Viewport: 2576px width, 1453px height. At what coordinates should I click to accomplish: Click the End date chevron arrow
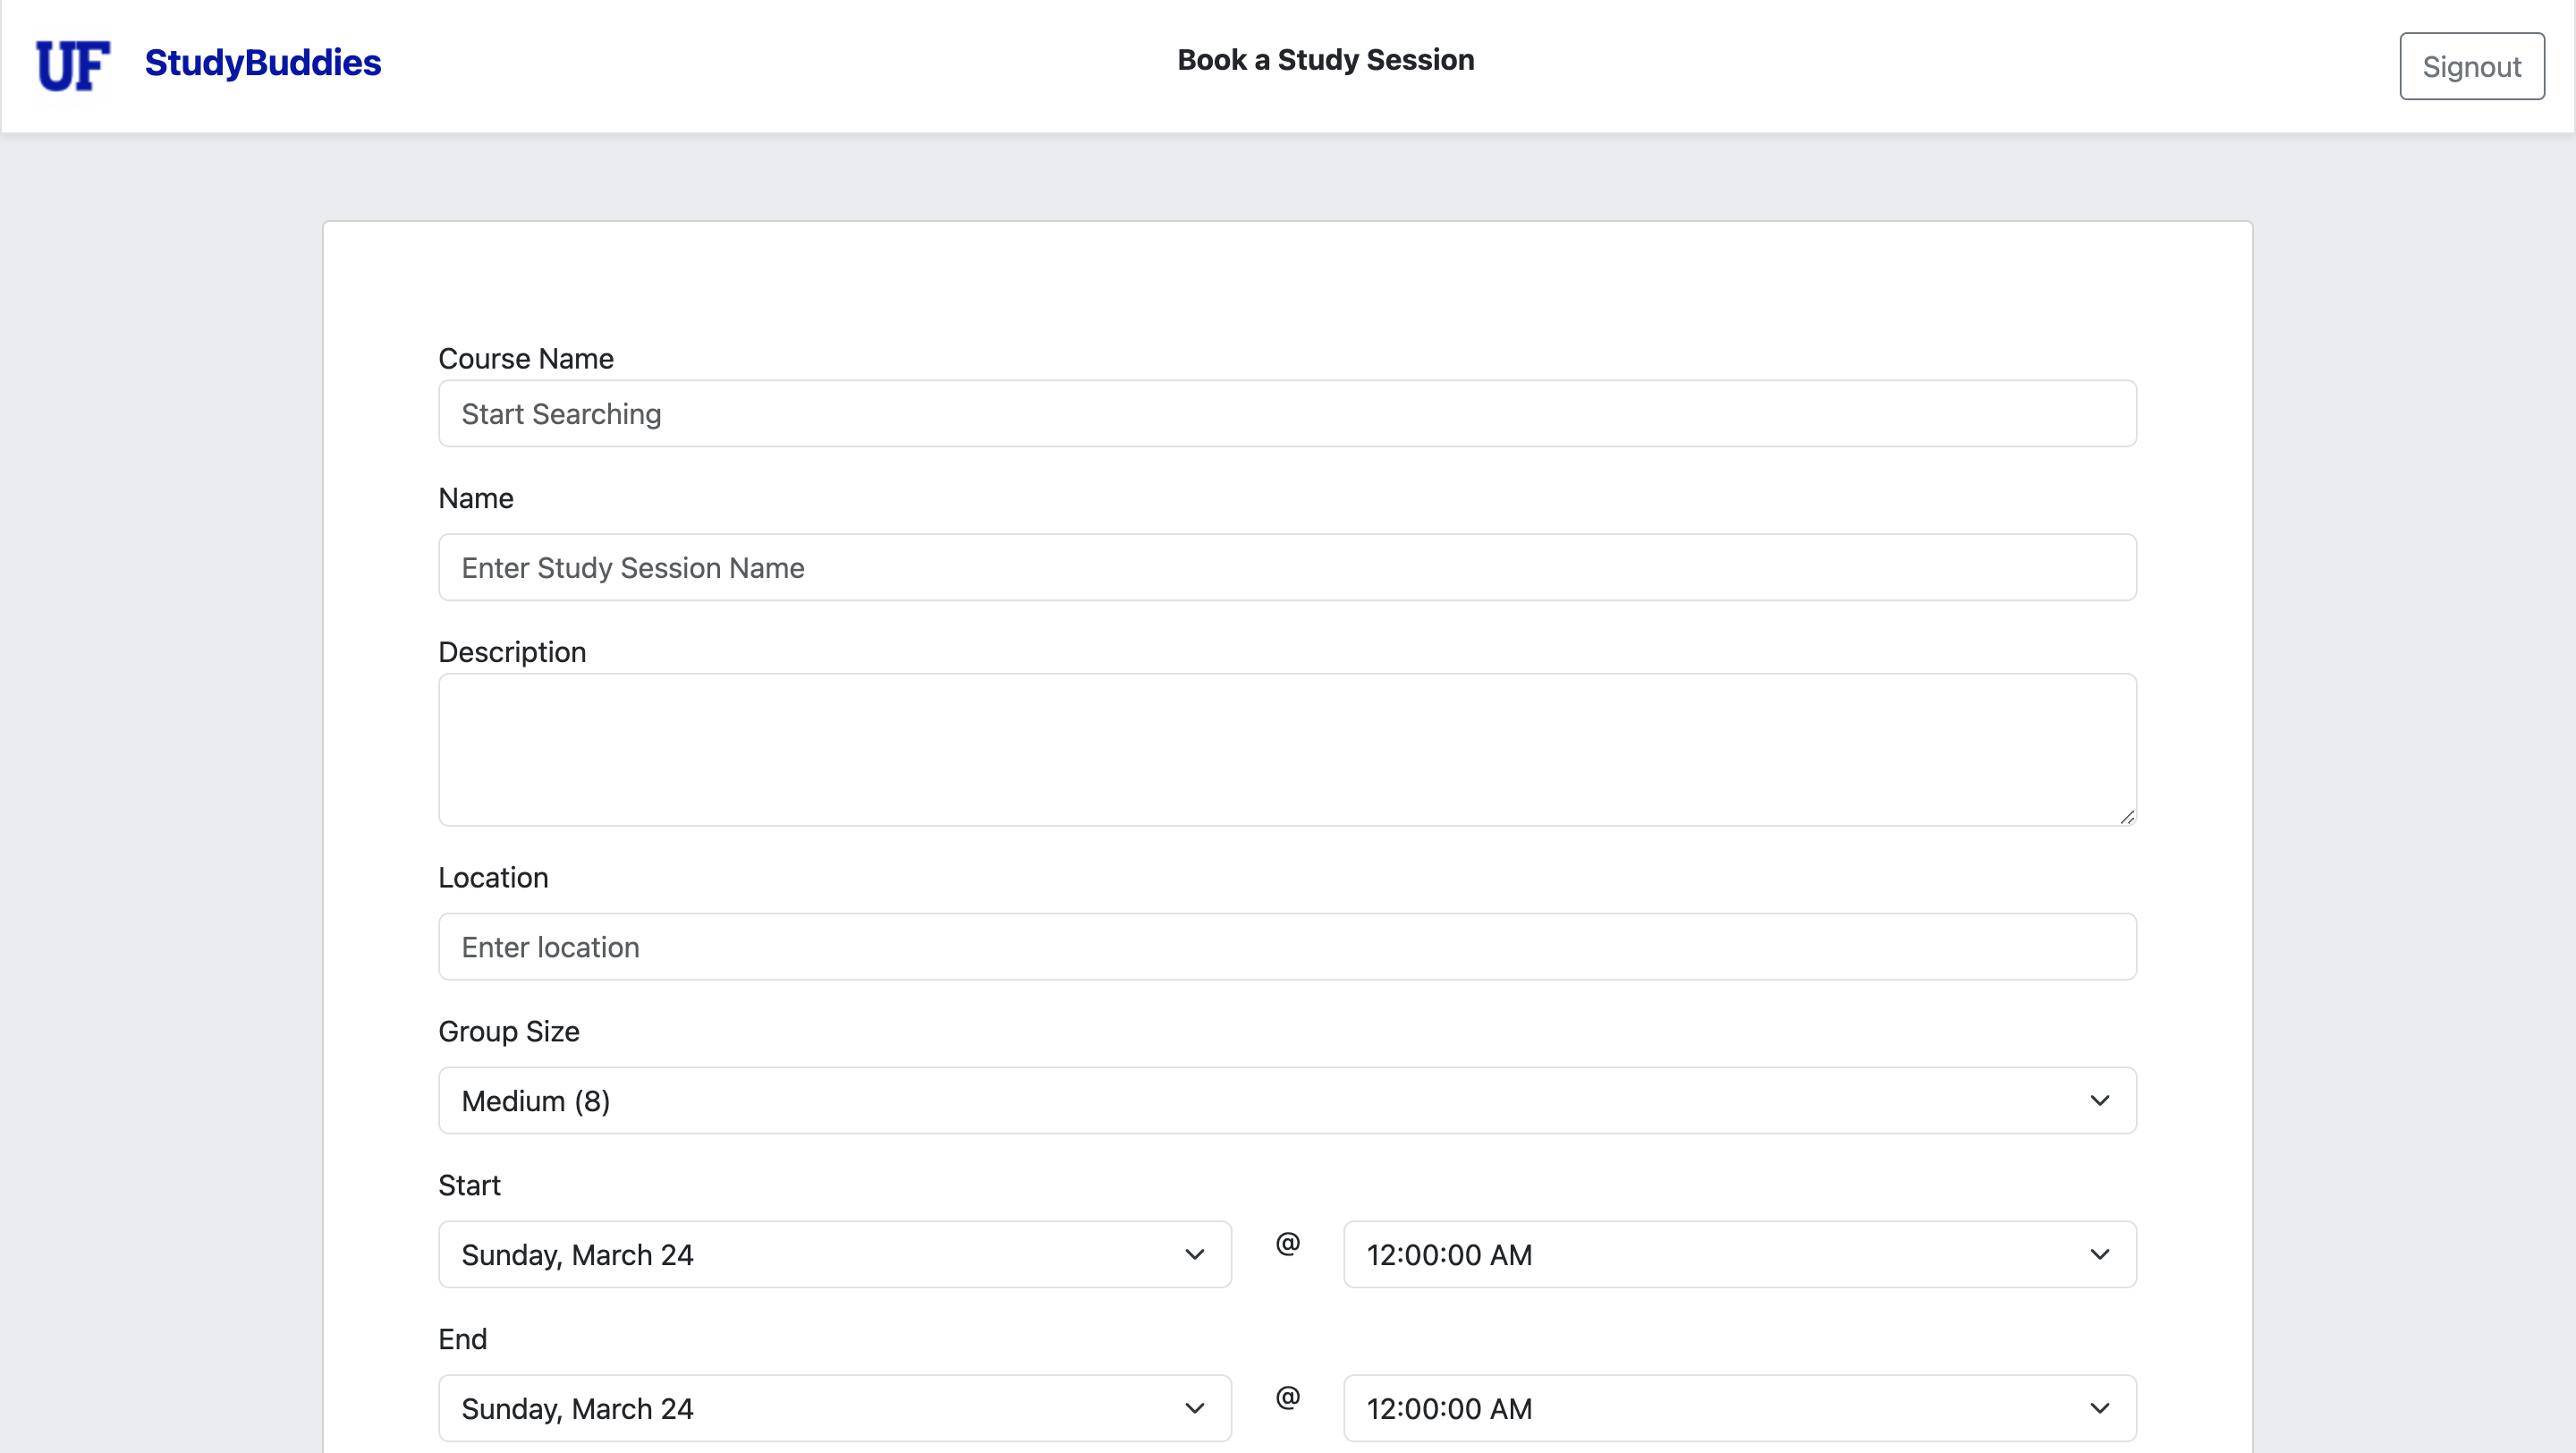(x=1194, y=1408)
